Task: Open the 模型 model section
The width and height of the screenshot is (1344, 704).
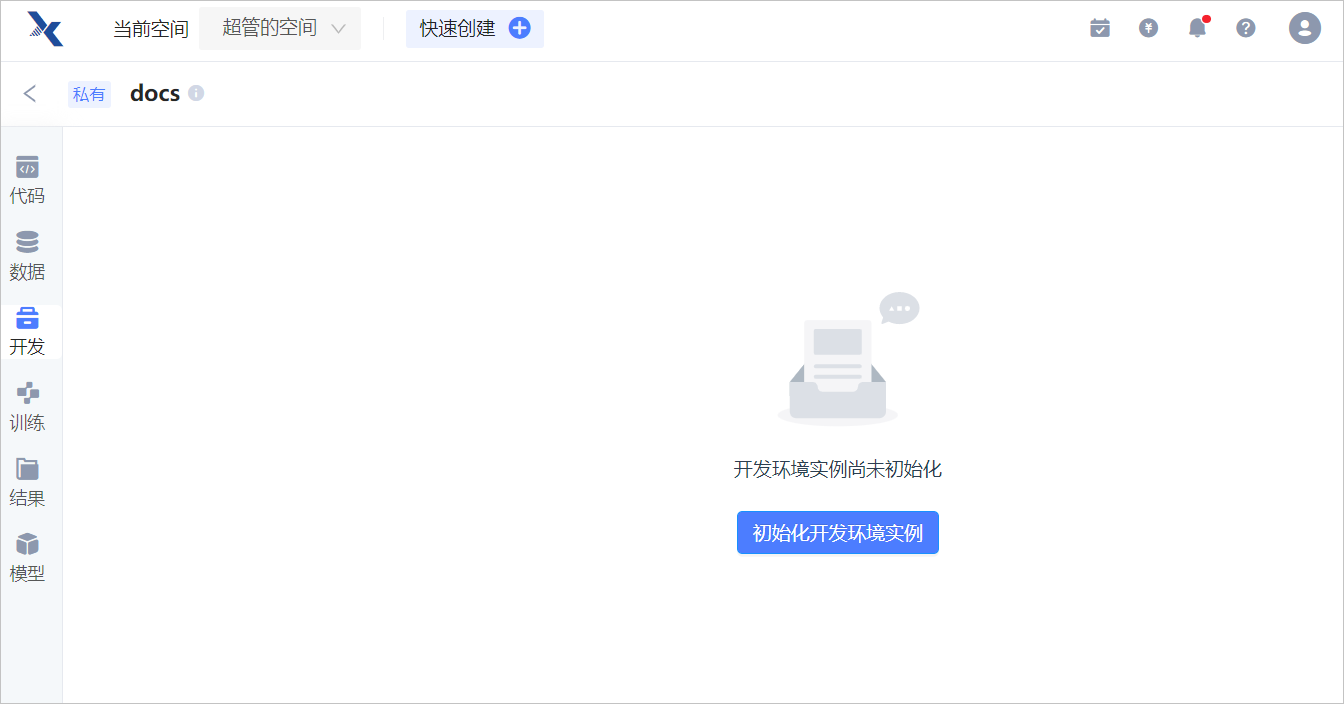Action: [28, 559]
